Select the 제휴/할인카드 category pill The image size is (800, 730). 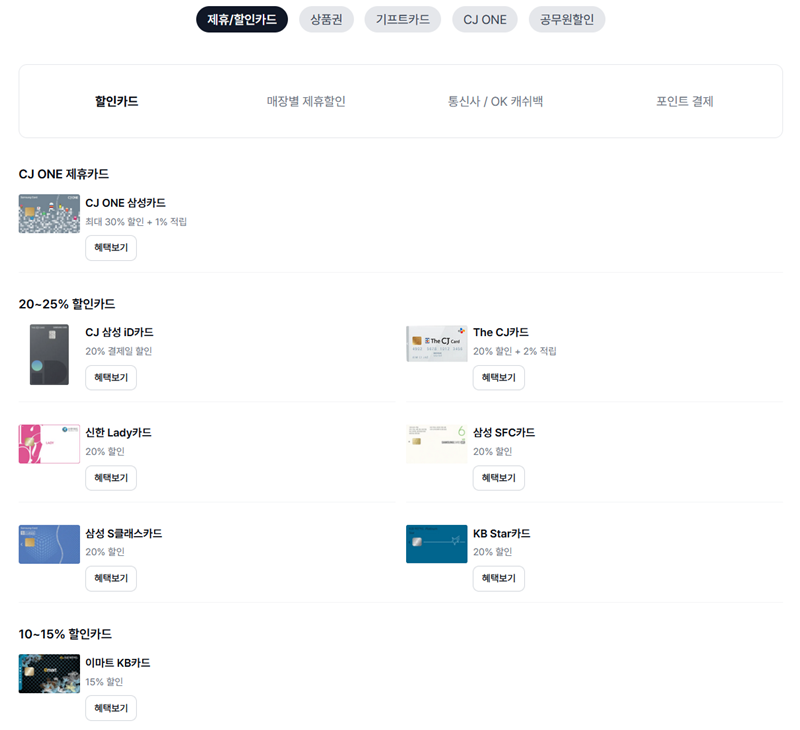pyautogui.click(x=242, y=19)
